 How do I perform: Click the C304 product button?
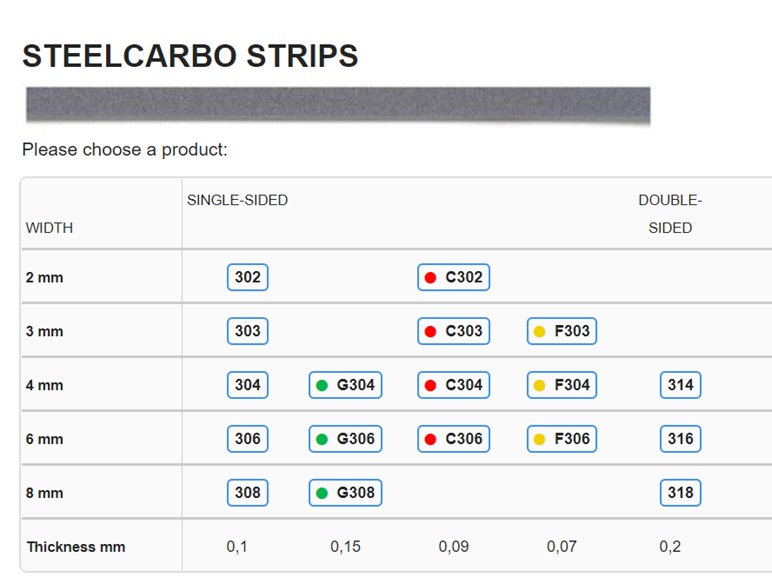pos(453,385)
